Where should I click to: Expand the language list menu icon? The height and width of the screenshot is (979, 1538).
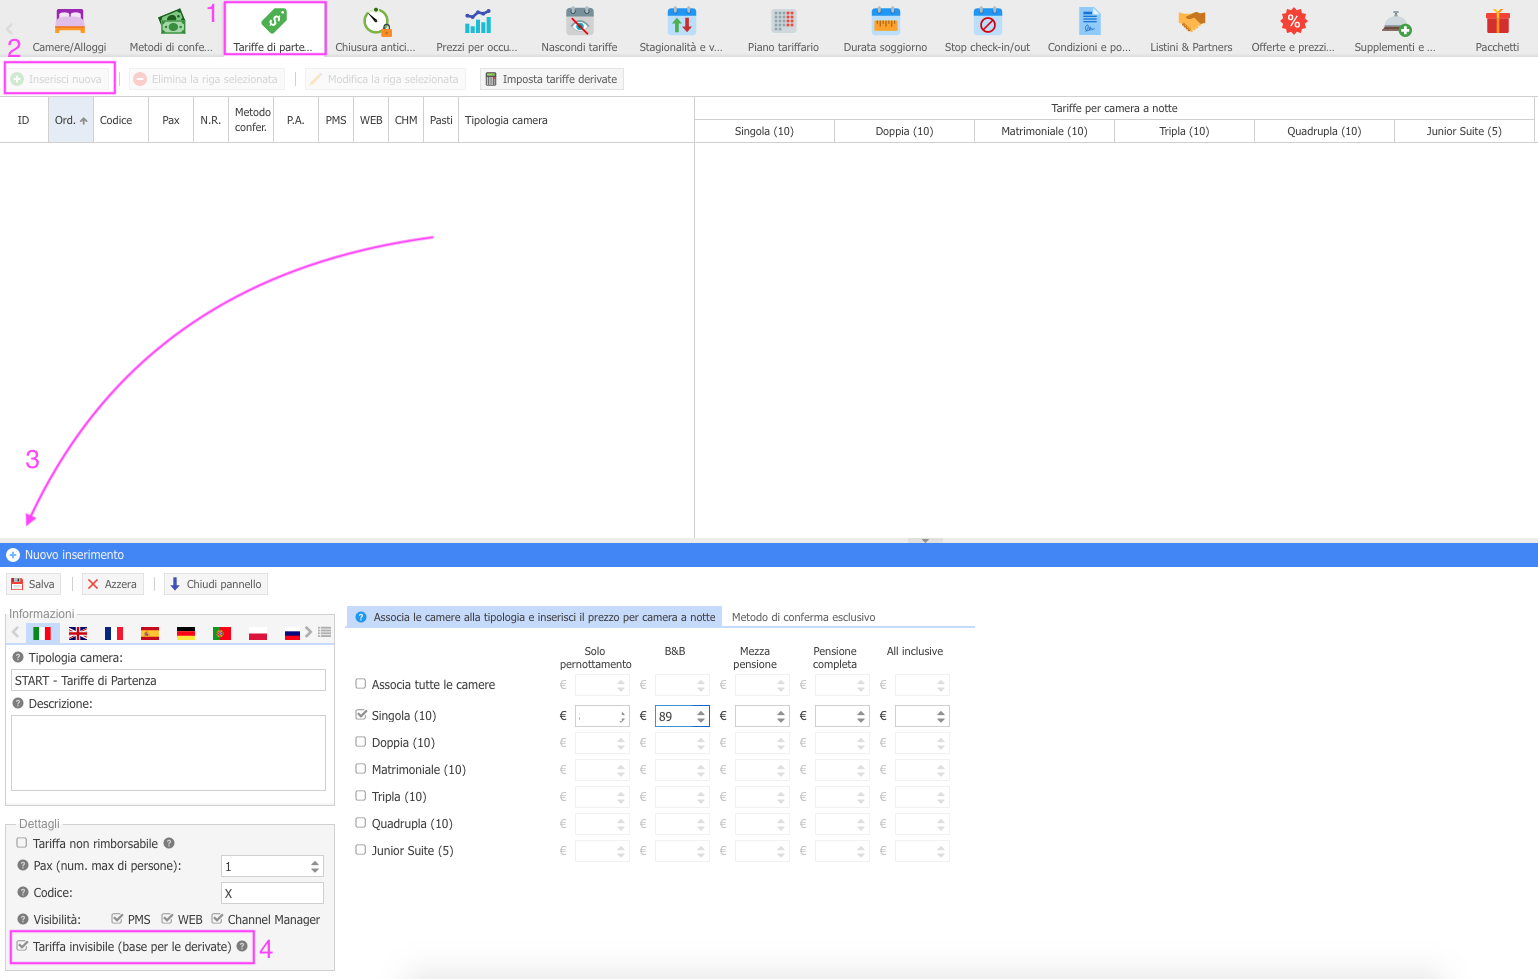point(325,632)
